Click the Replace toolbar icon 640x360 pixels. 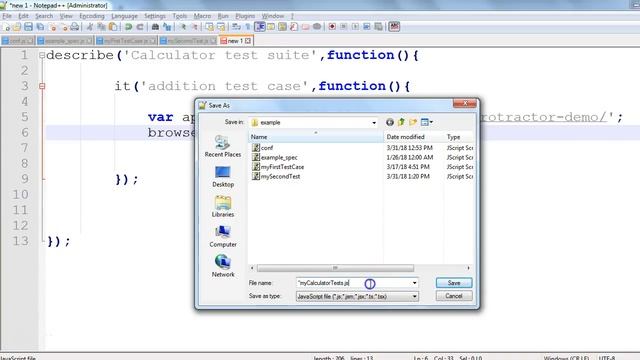167,27
